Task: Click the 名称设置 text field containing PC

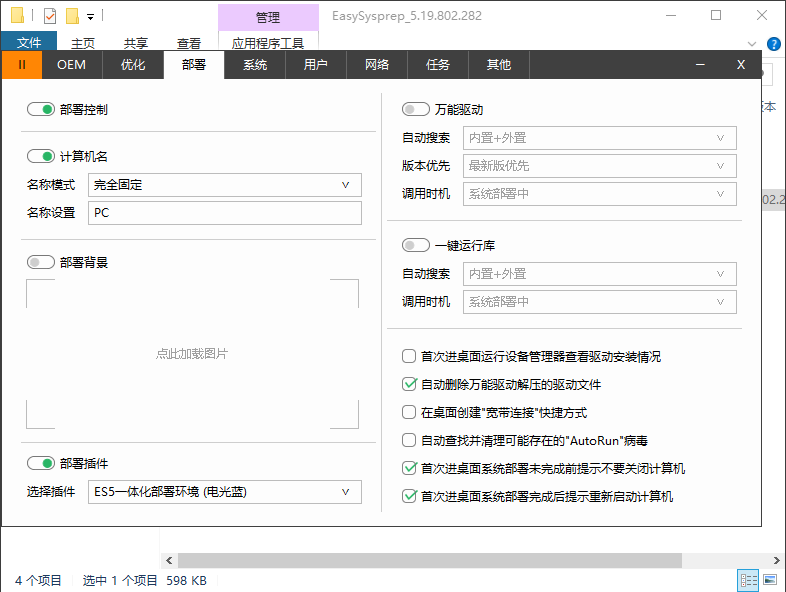Action: [x=225, y=213]
